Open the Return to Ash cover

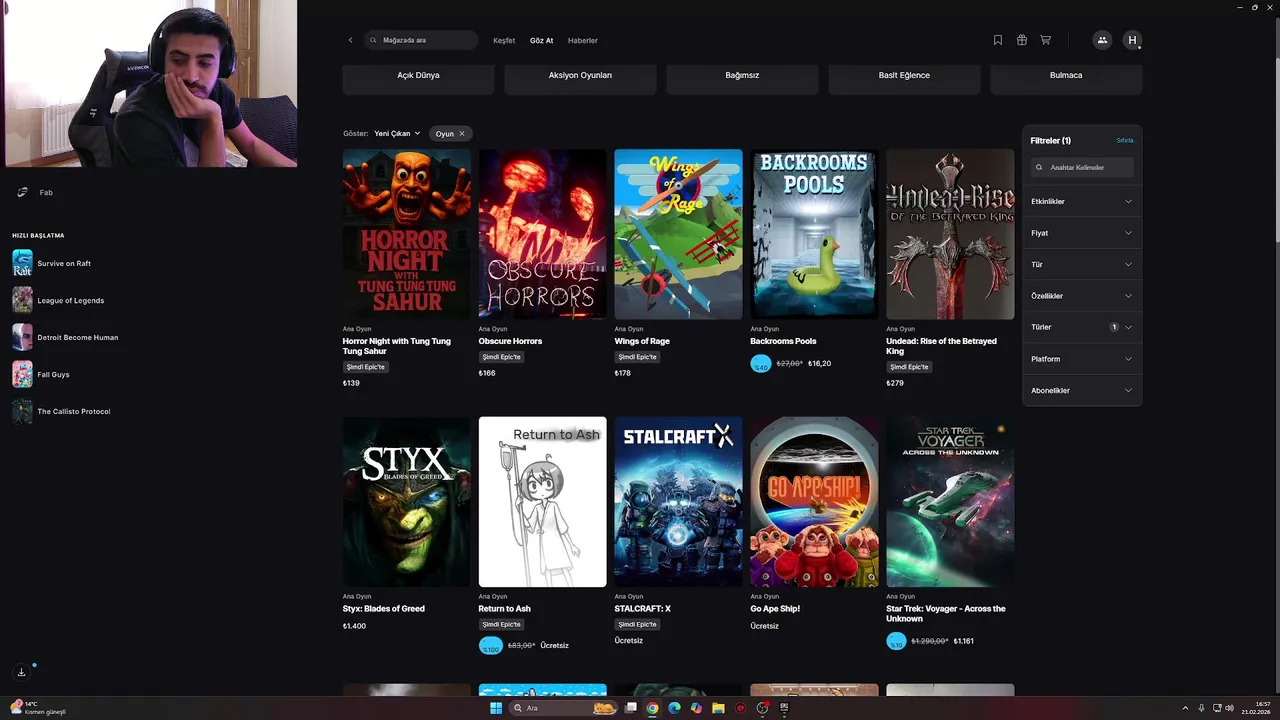(x=542, y=502)
